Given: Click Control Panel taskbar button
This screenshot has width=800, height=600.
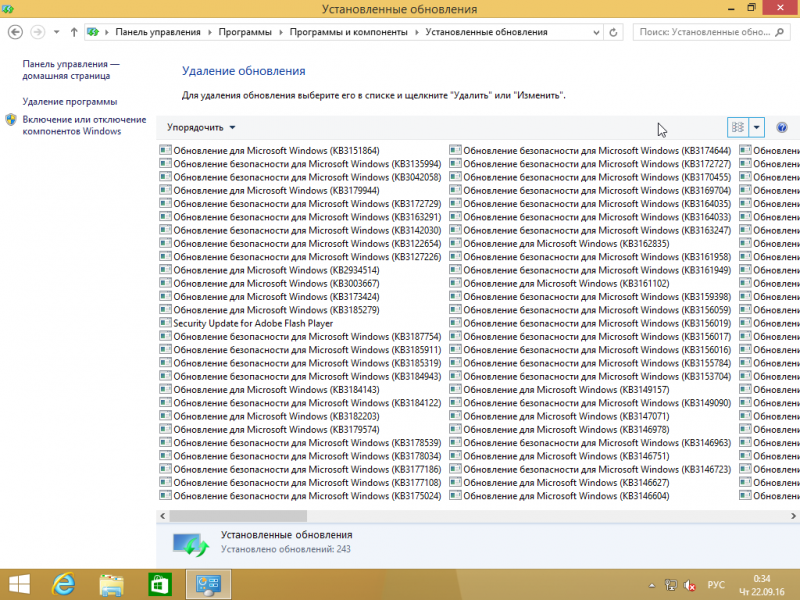Looking at the screenshot, I should 208,585.
